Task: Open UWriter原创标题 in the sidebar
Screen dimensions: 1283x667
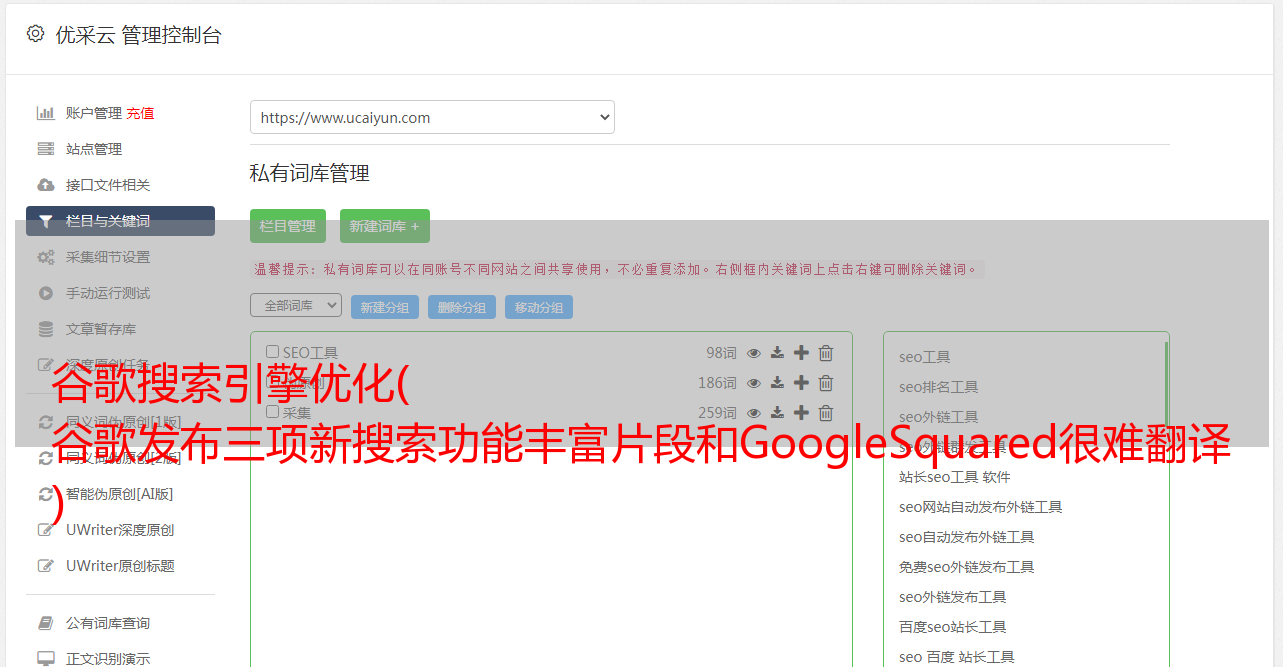Action: tap(120, 566)
